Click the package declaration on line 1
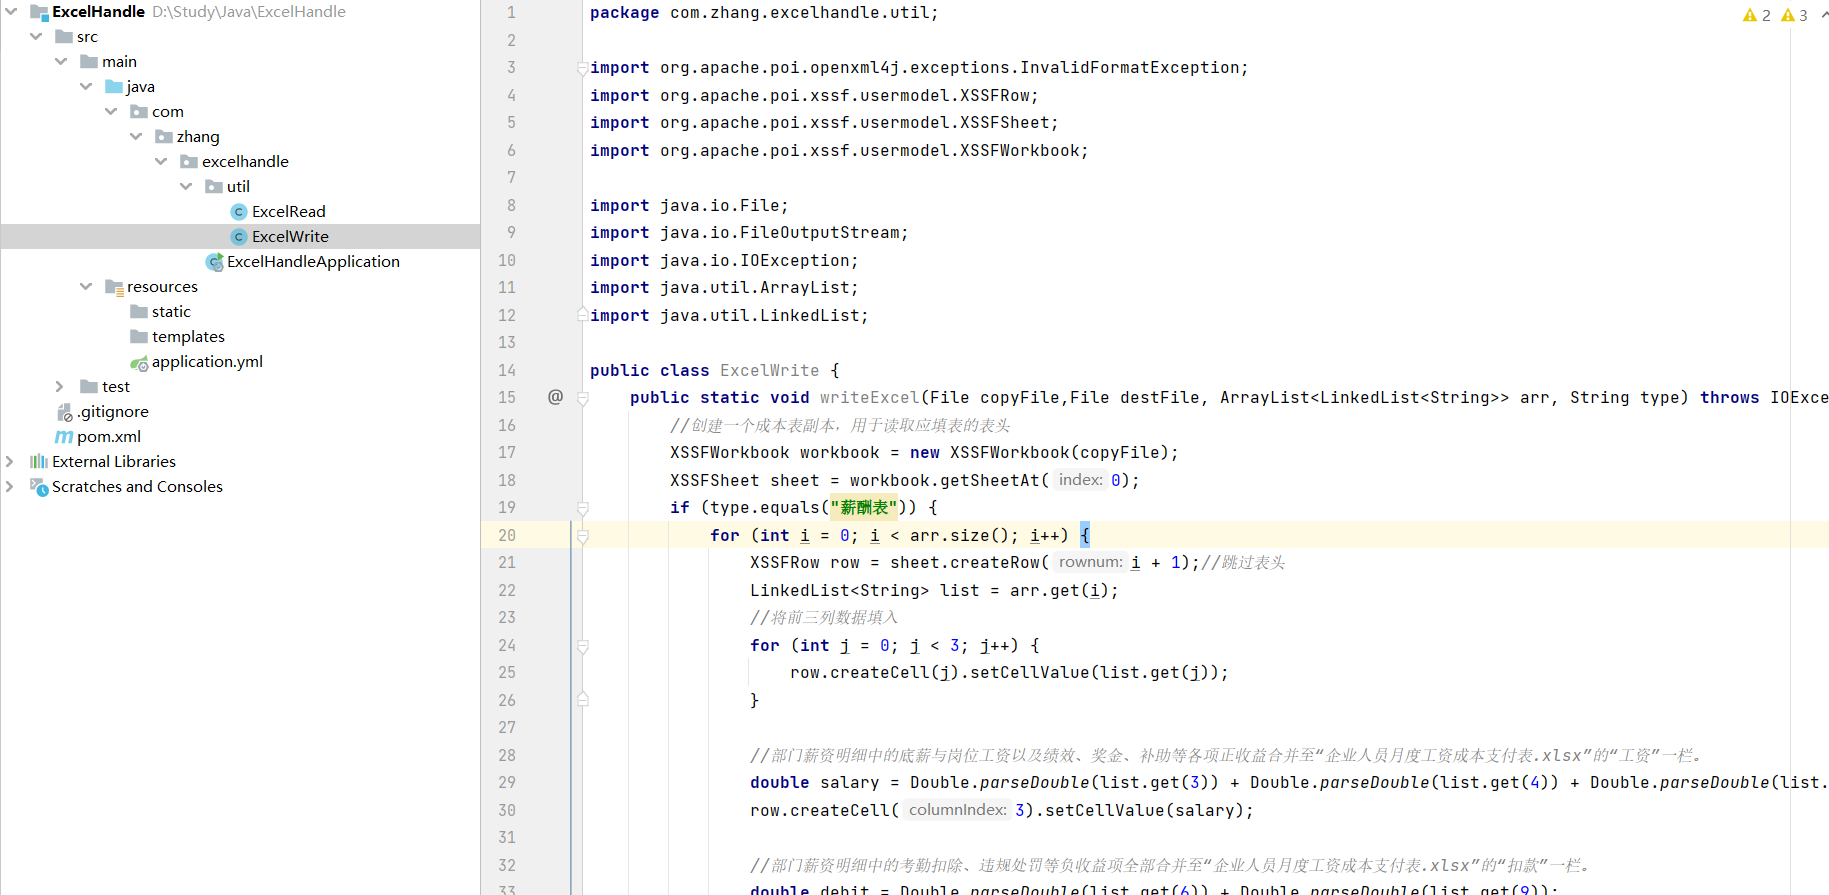Image resolution: width=1829 pixels, height=895 pixels. coord(764,13)
